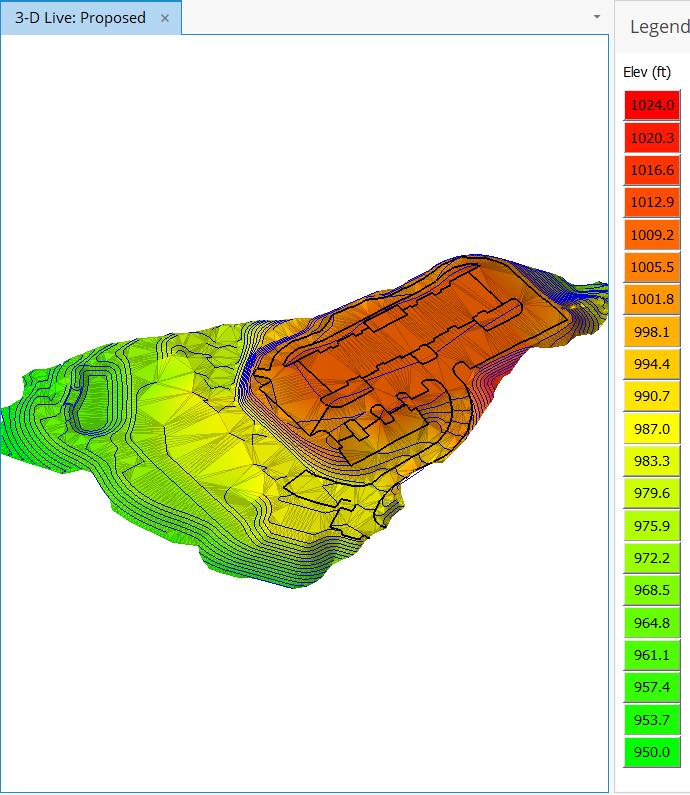Select the 998.1 elevation color swatch
690x795 pixels.
(x=652, y=332)
